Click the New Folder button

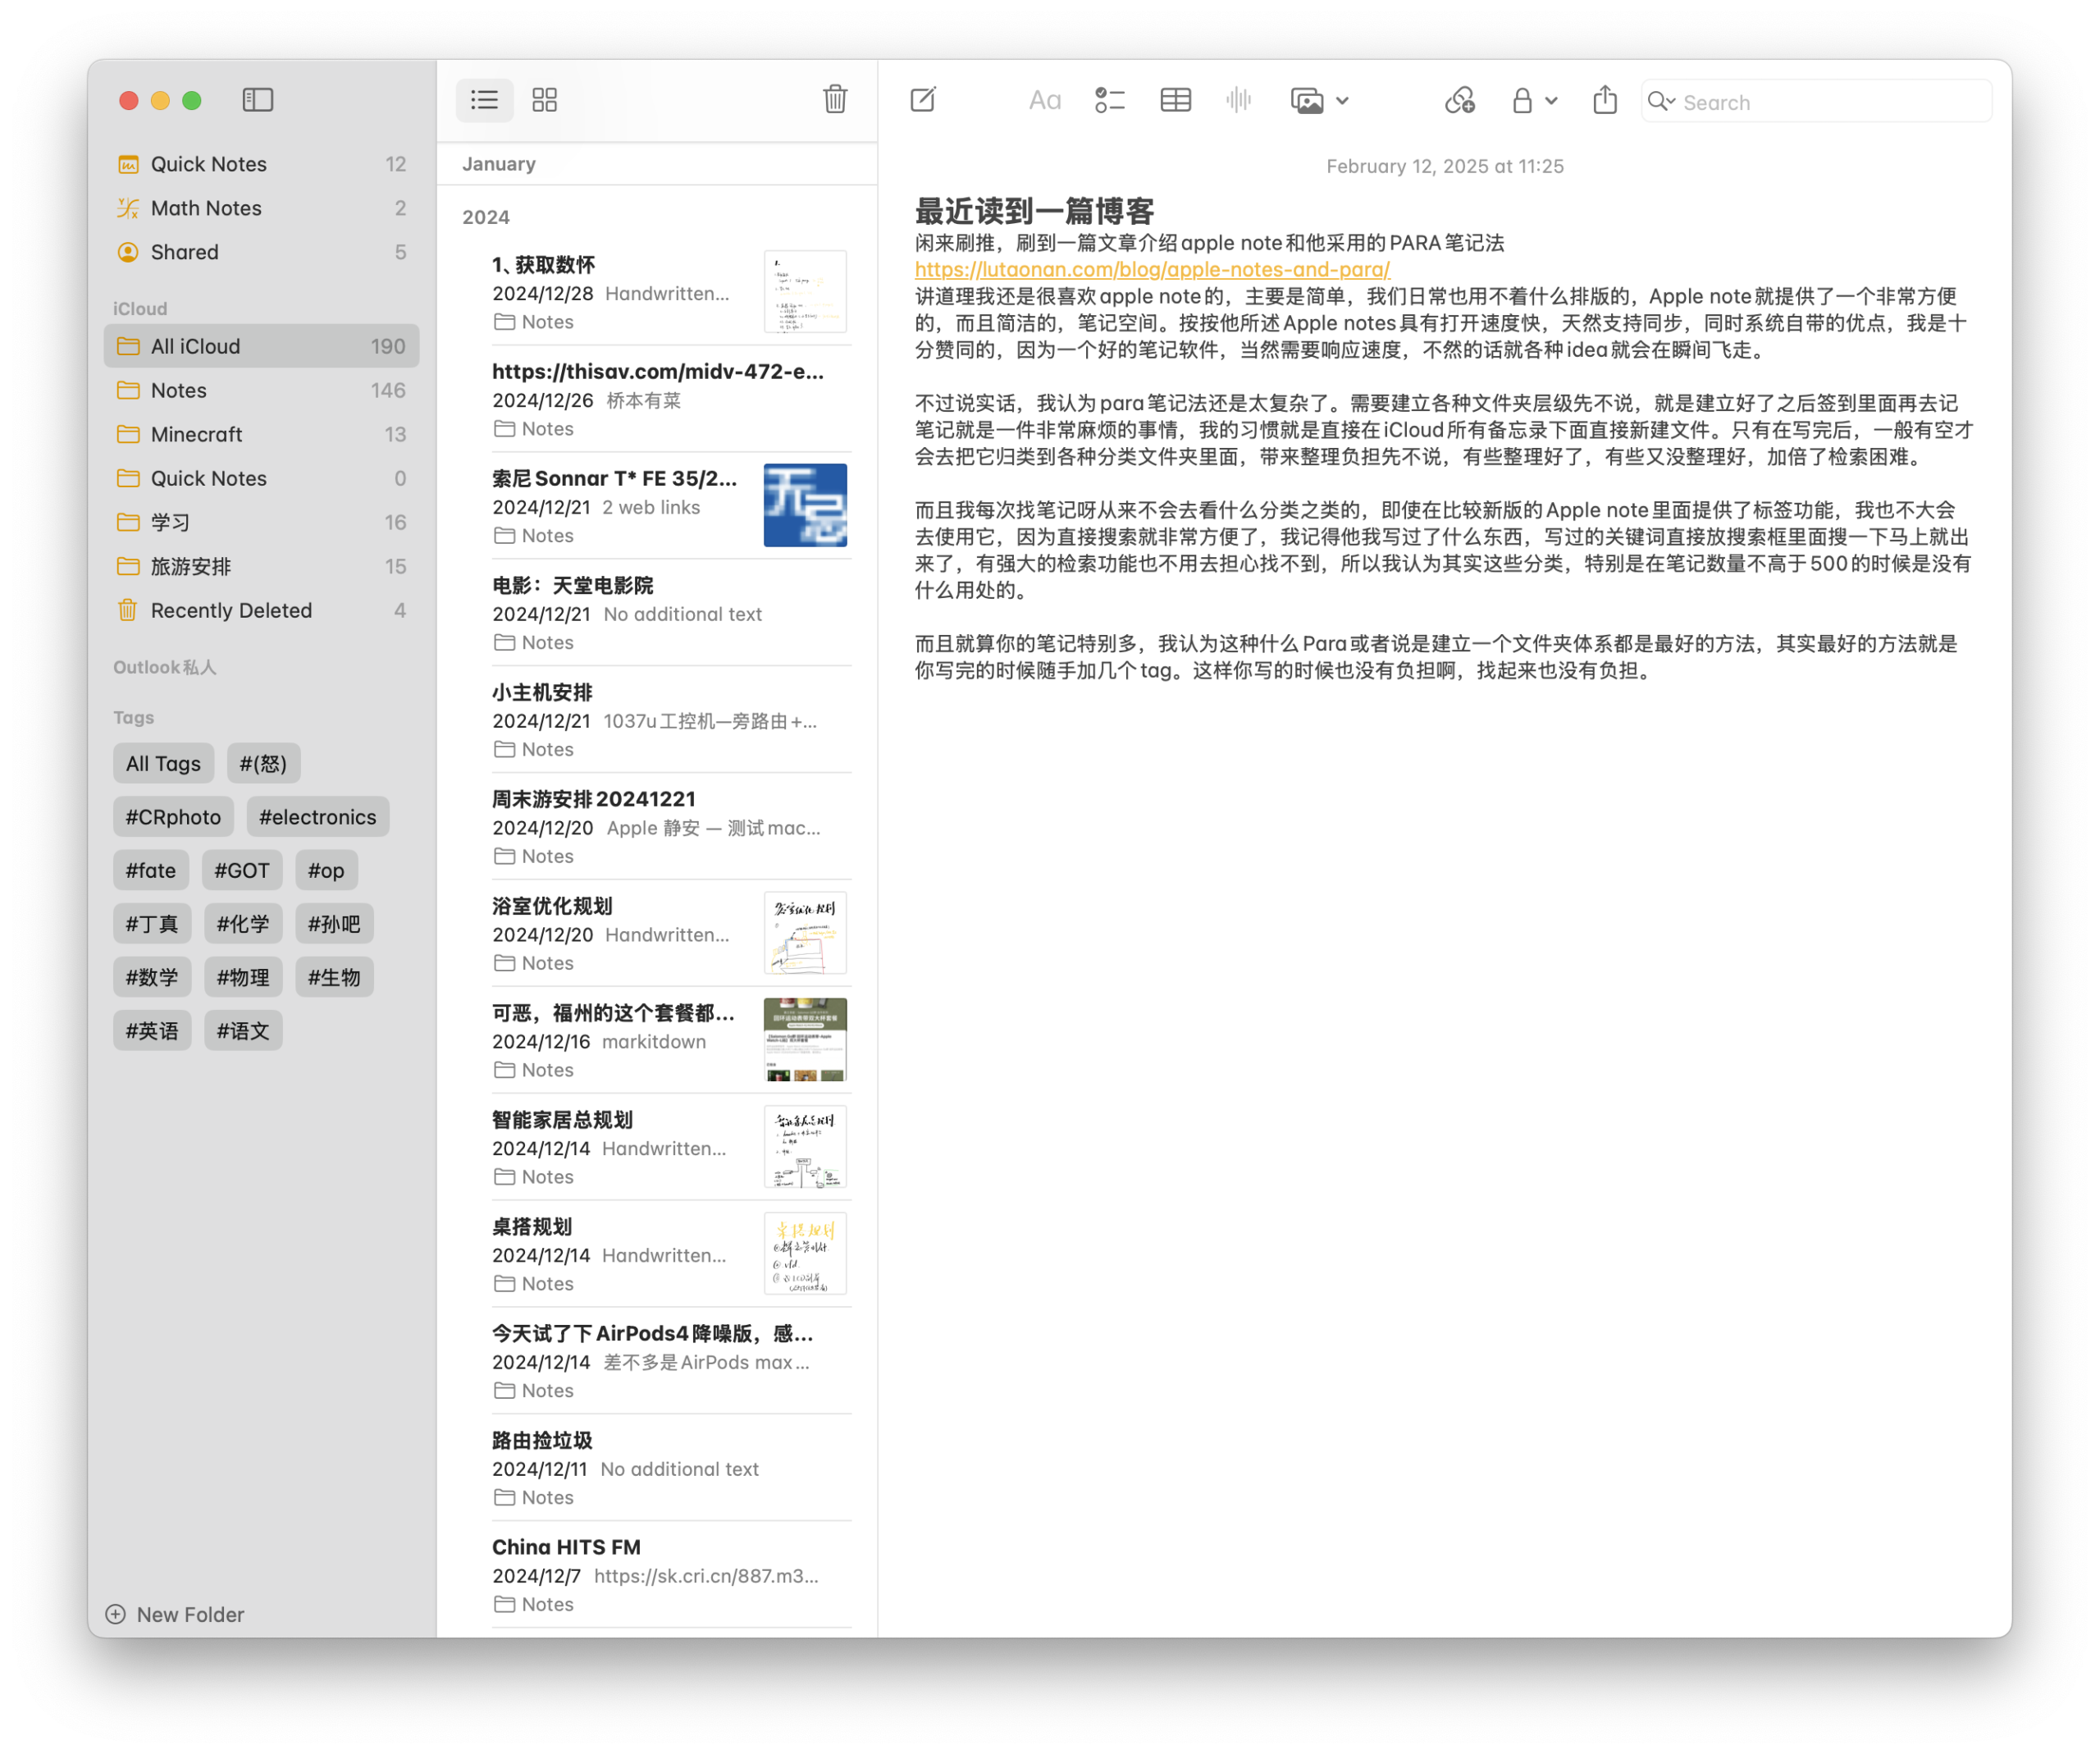click(176, 1614)
